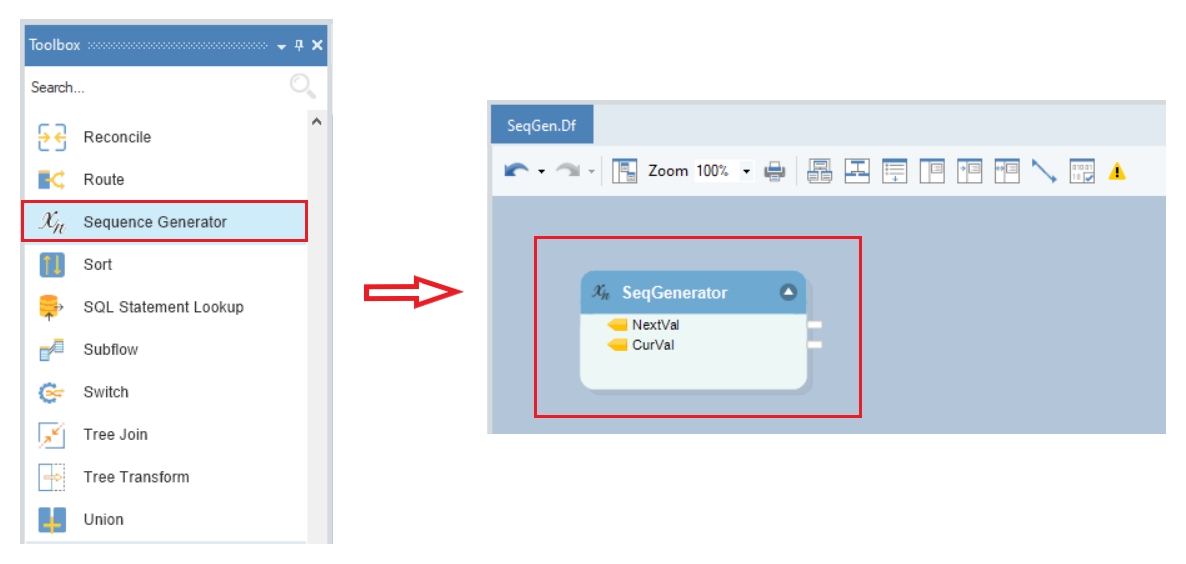The image size is (1186, 564).
Task: Close the Toolbox panel
Action: [317, 45]
